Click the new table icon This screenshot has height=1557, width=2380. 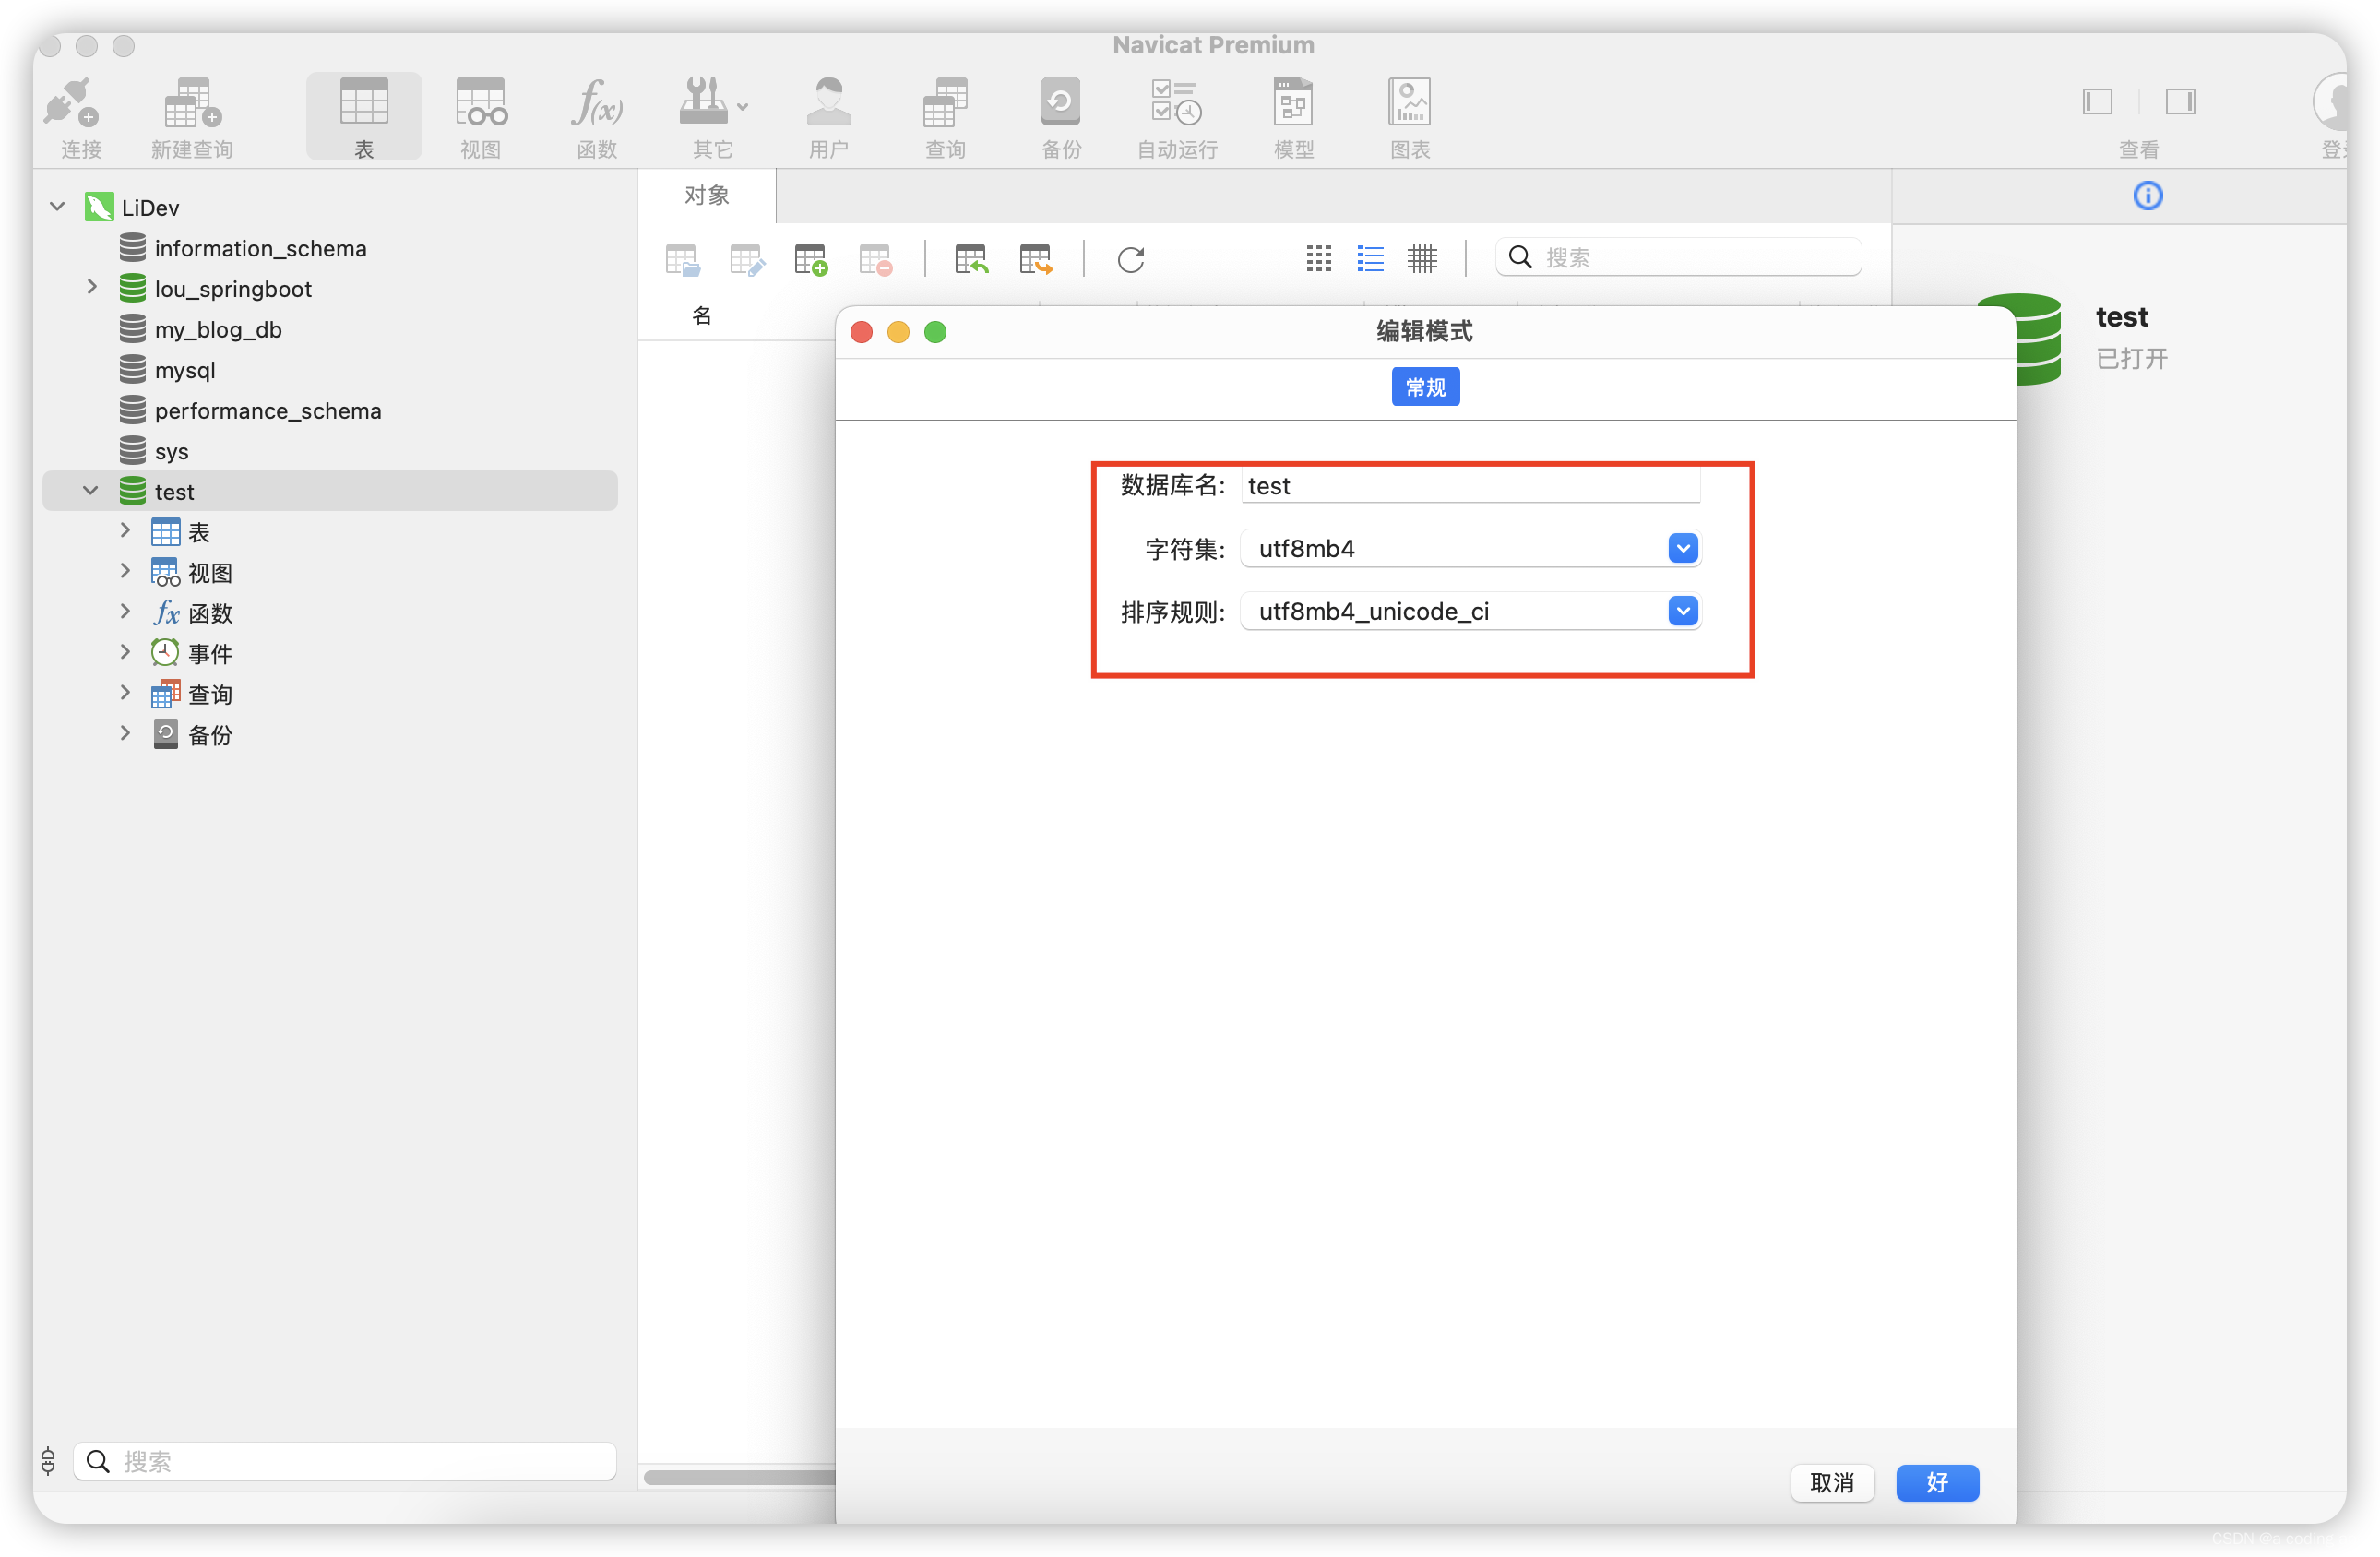click(811, 257)
